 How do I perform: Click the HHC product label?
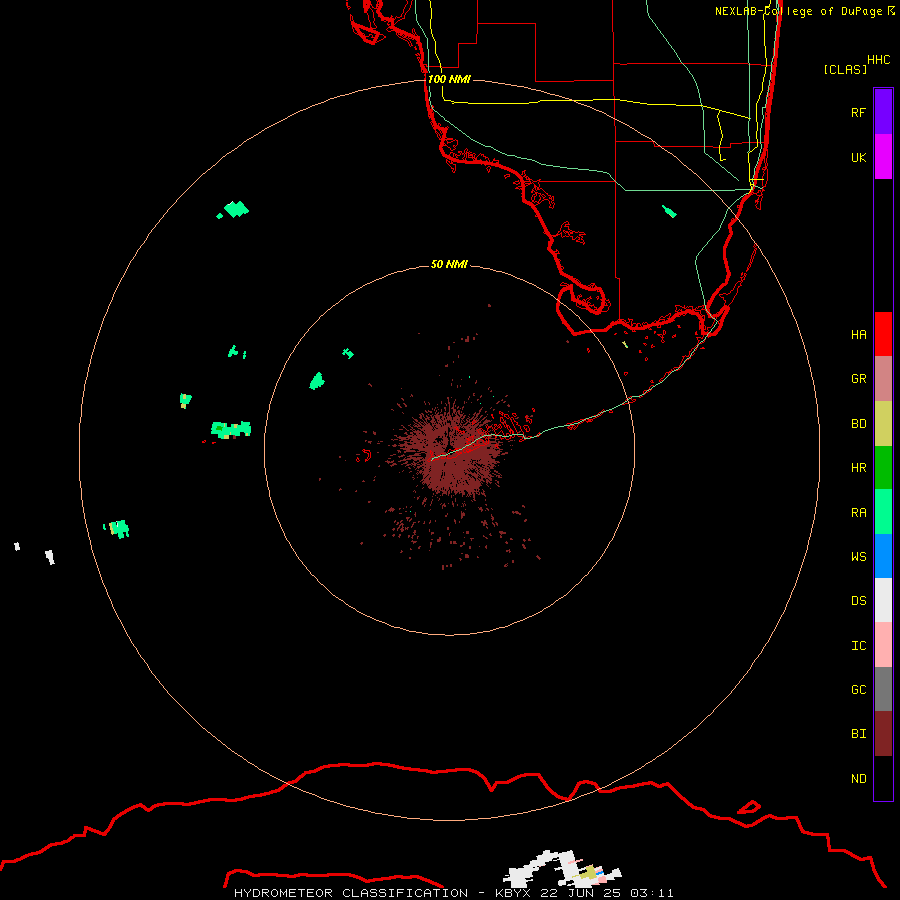click(878, 60)
